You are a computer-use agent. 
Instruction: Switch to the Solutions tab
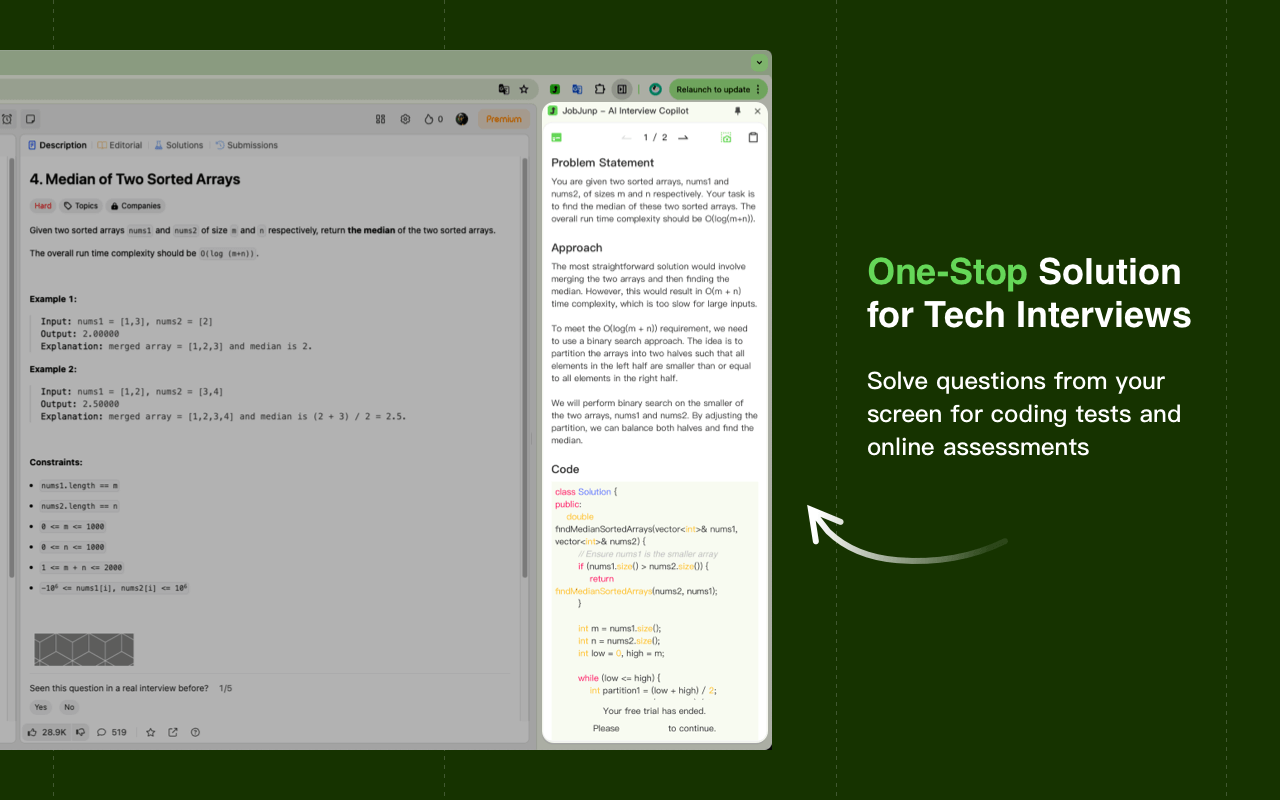pos(179,145)
